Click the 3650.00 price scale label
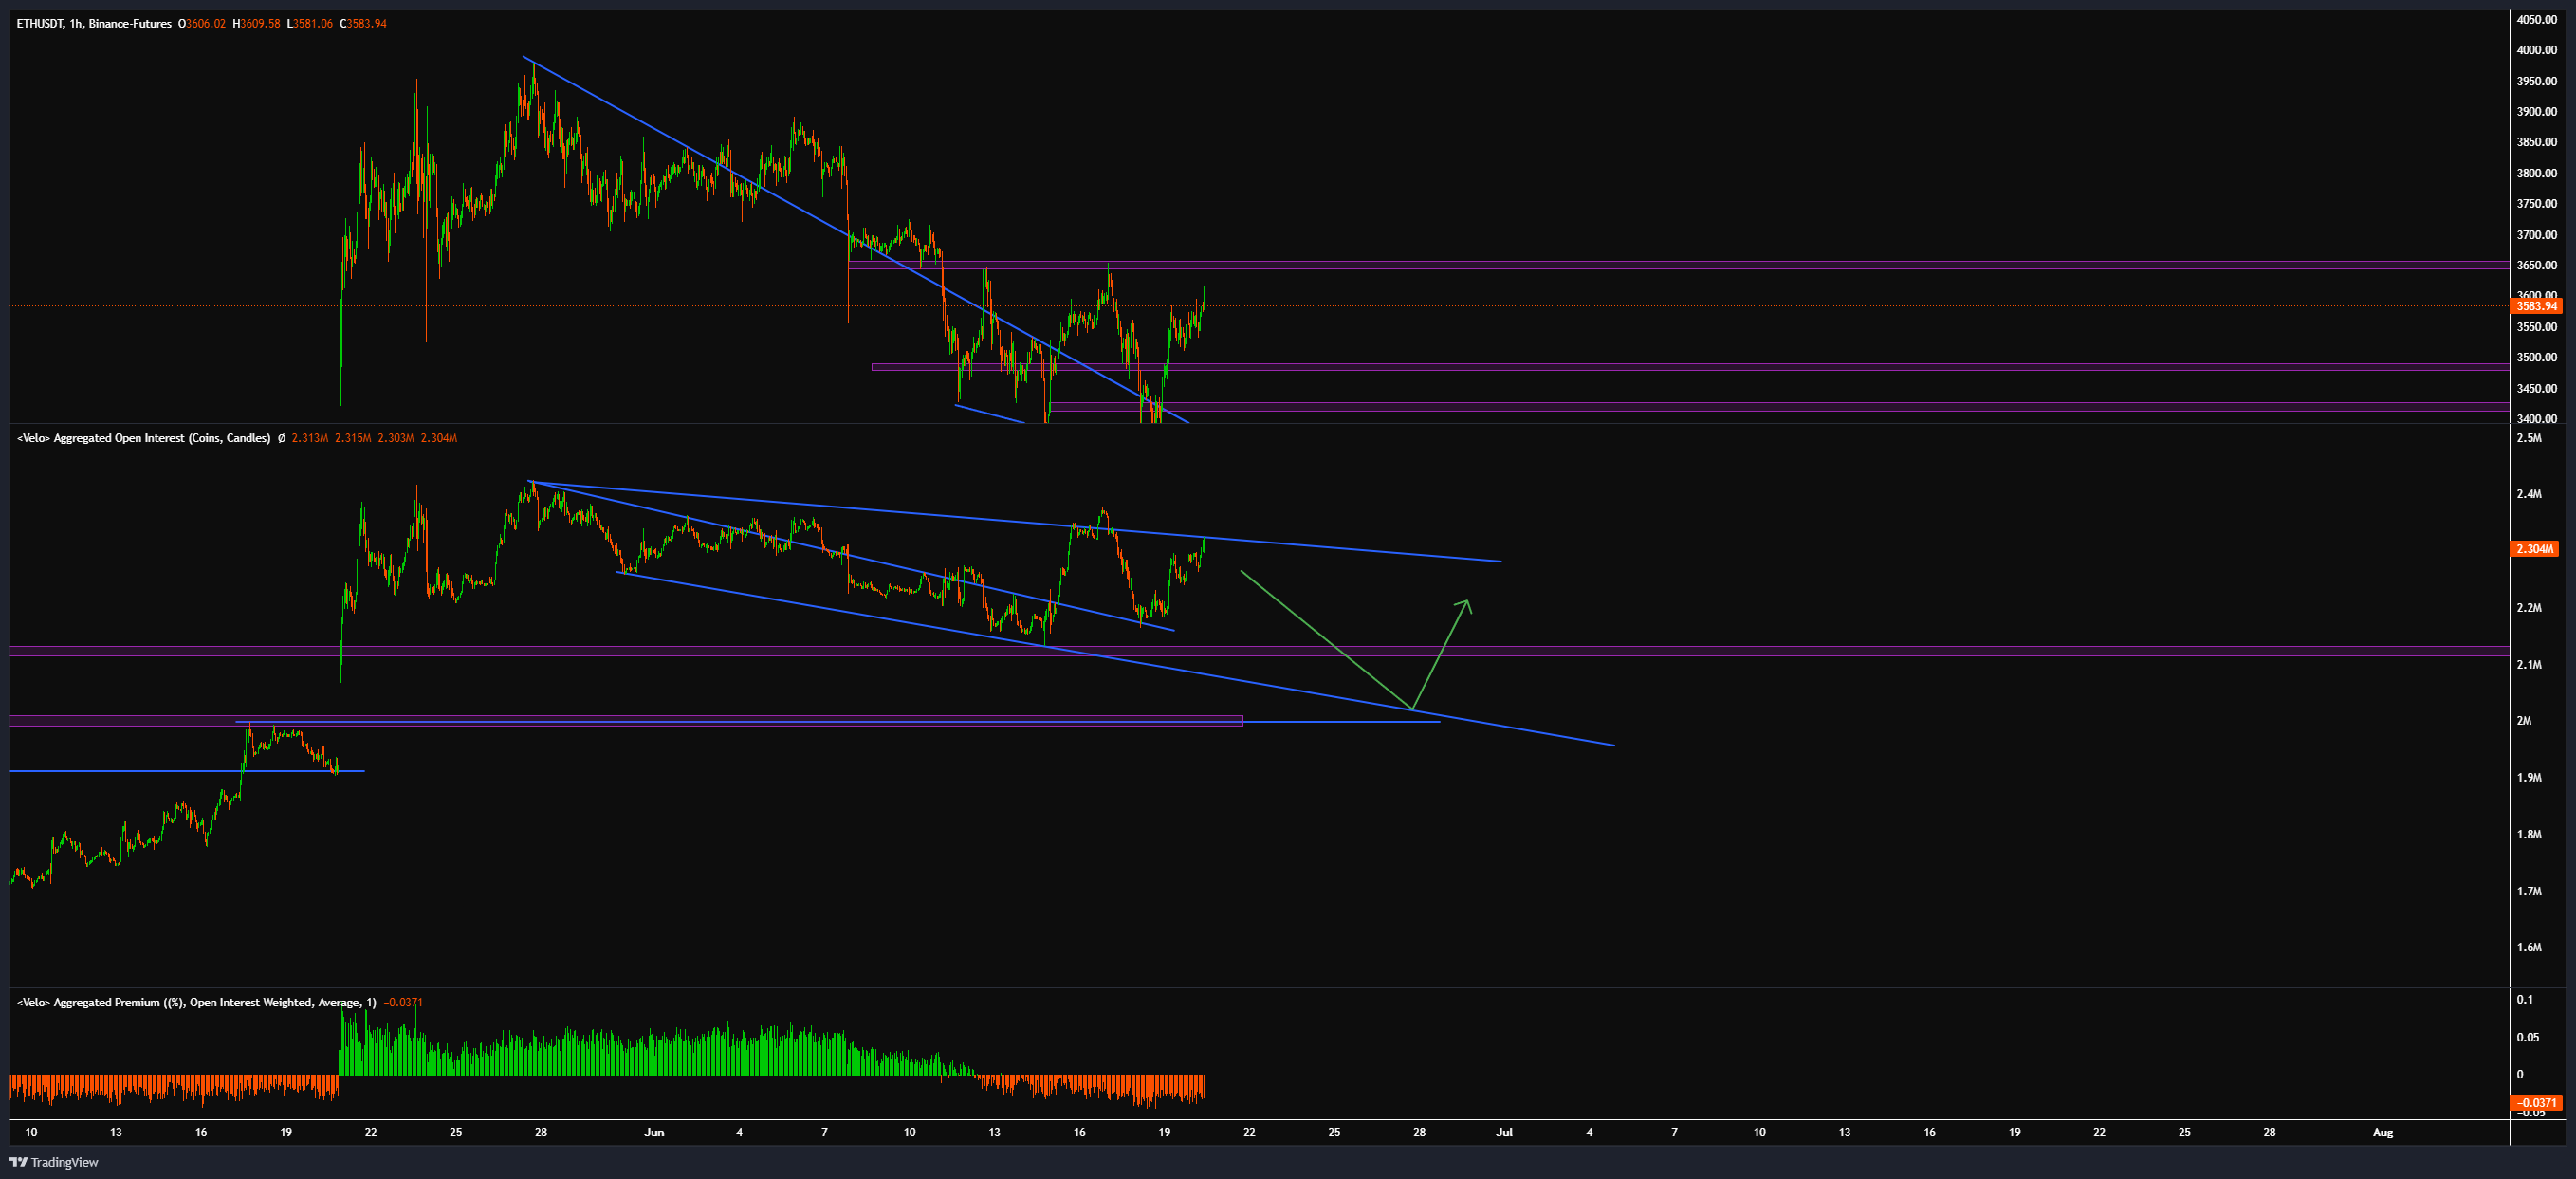 click(x=2536, y=265)
